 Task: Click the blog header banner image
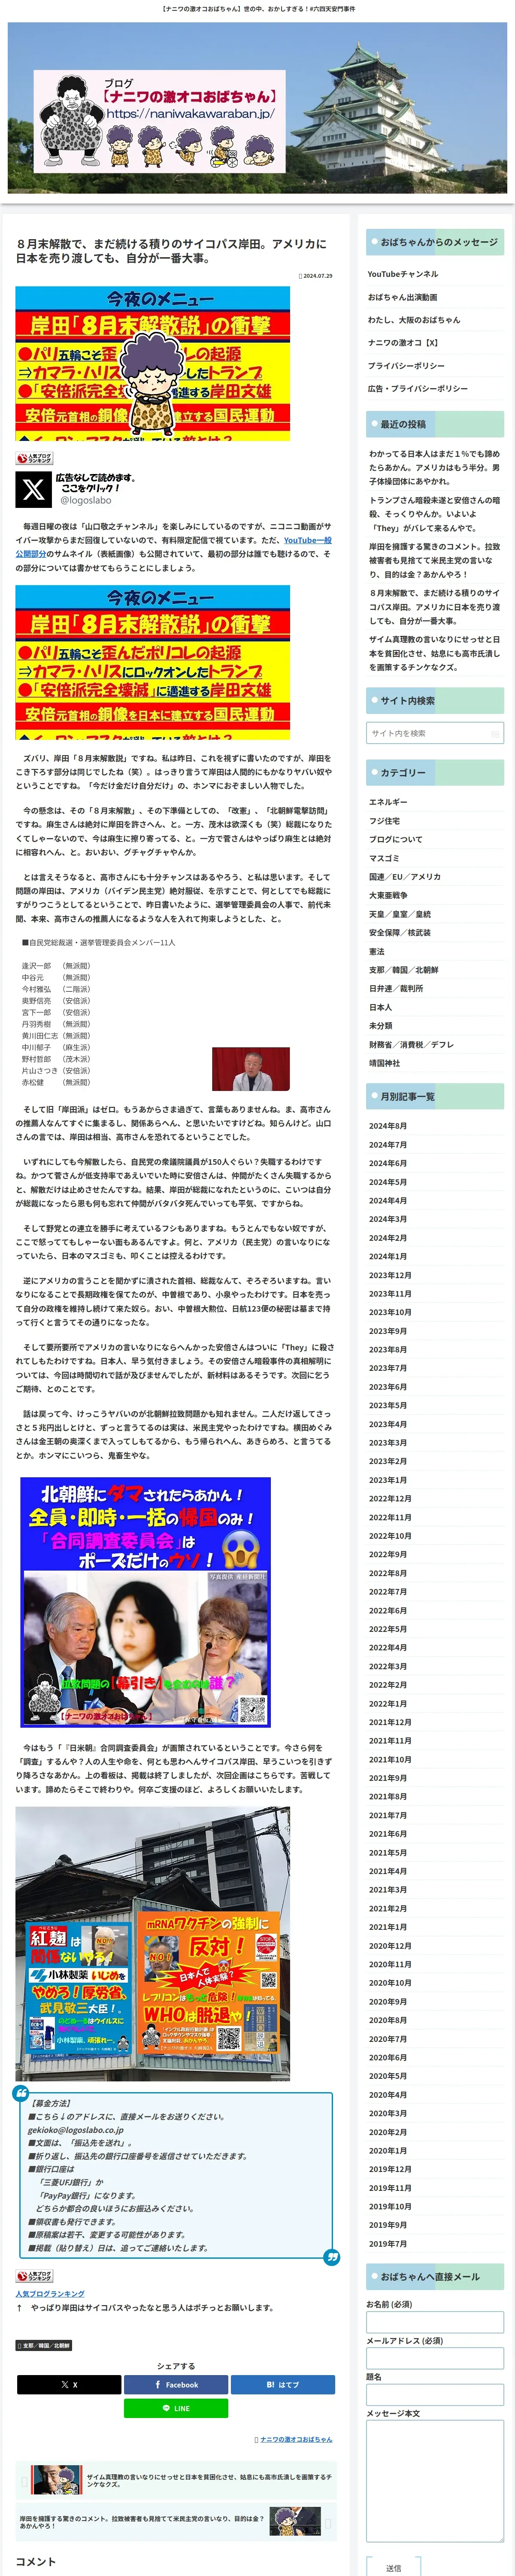point(257,108)
